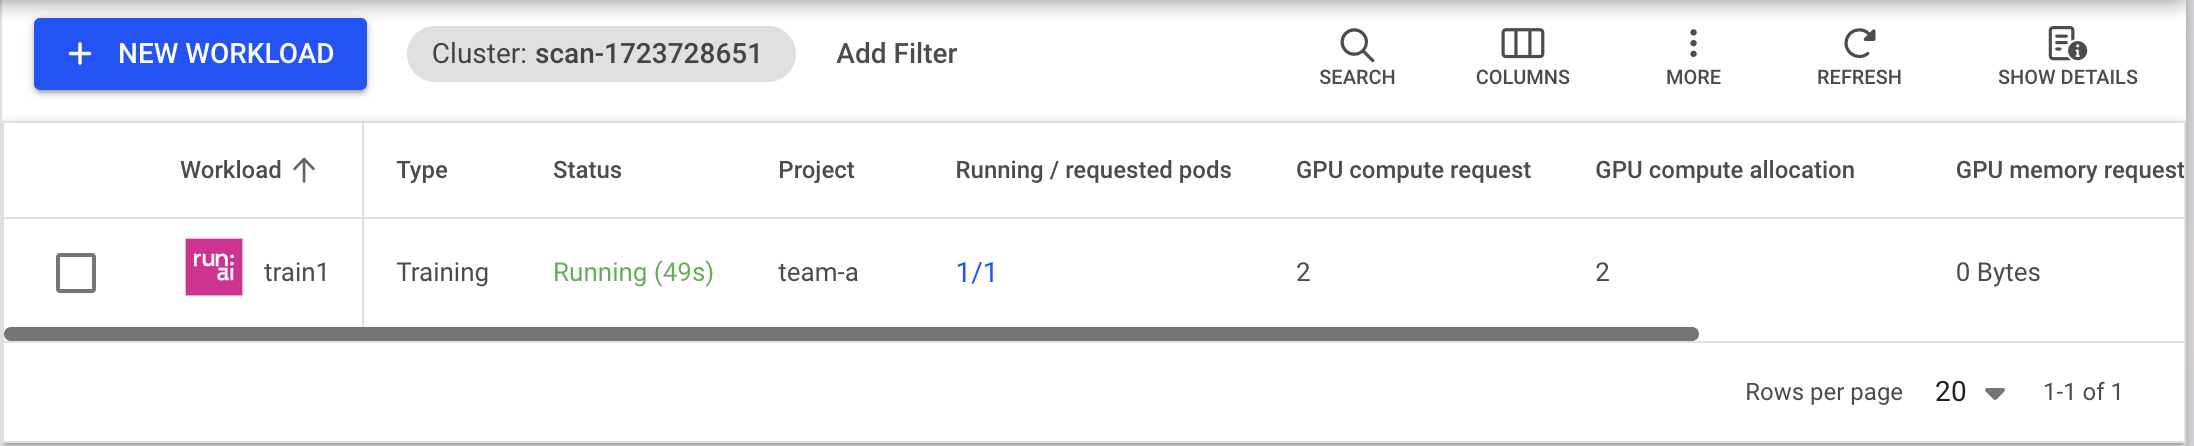Open the Cluster scan-1723728651 filter chip

(x=601, y=54)
